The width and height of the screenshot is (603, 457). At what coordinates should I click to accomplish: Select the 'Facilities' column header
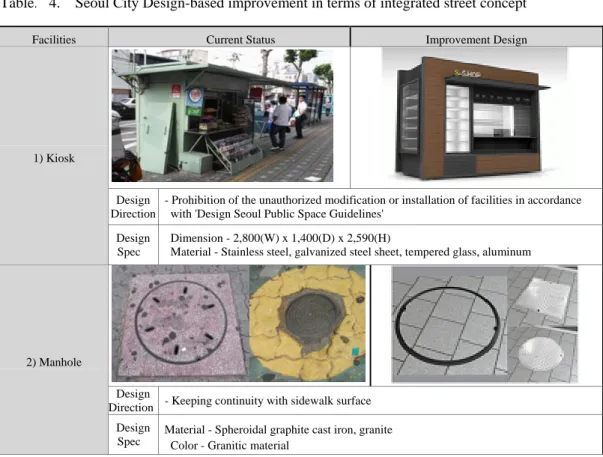click(54, 40)
